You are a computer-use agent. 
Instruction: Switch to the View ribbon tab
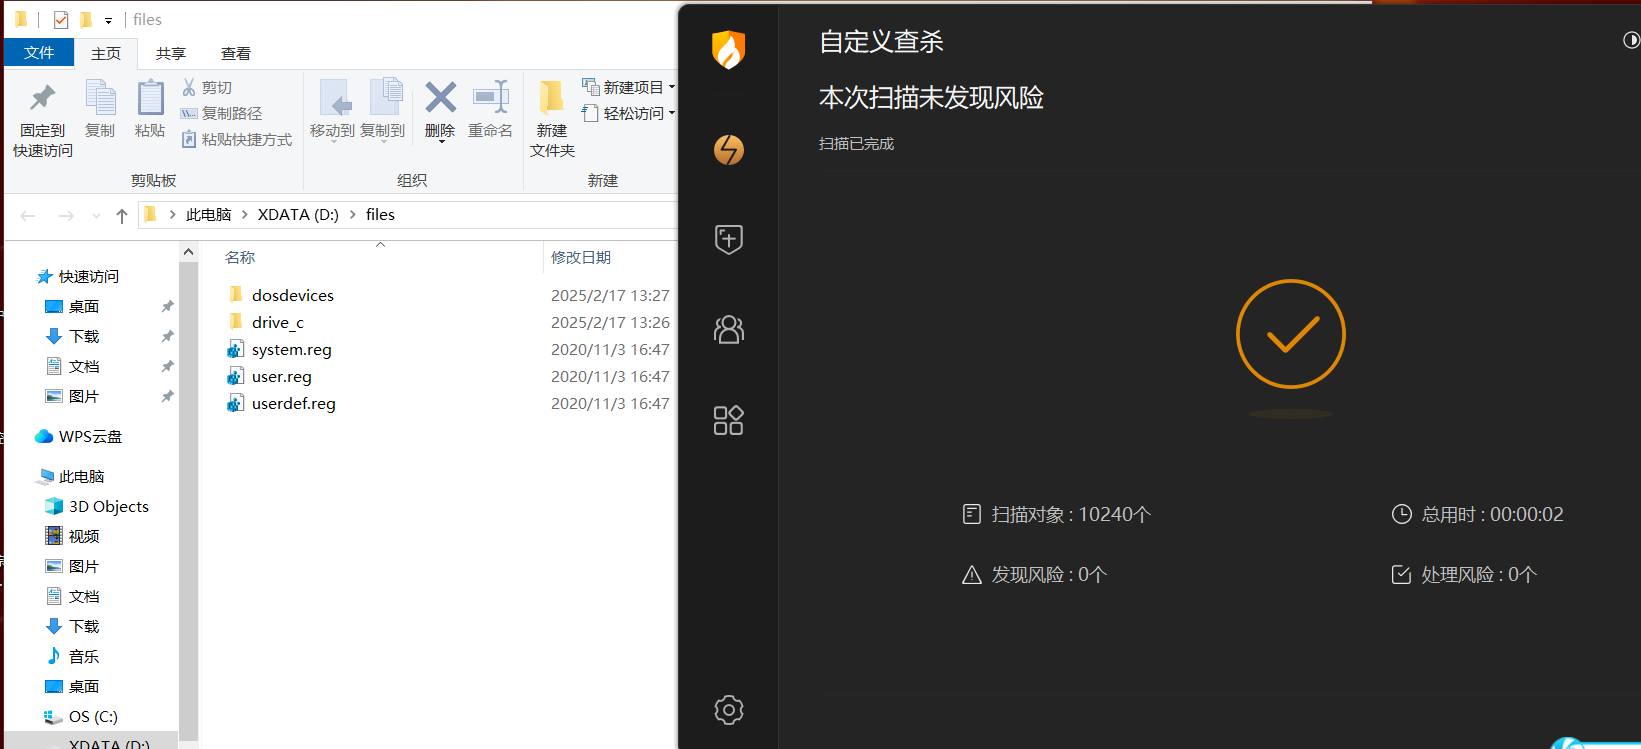point(236,53)
